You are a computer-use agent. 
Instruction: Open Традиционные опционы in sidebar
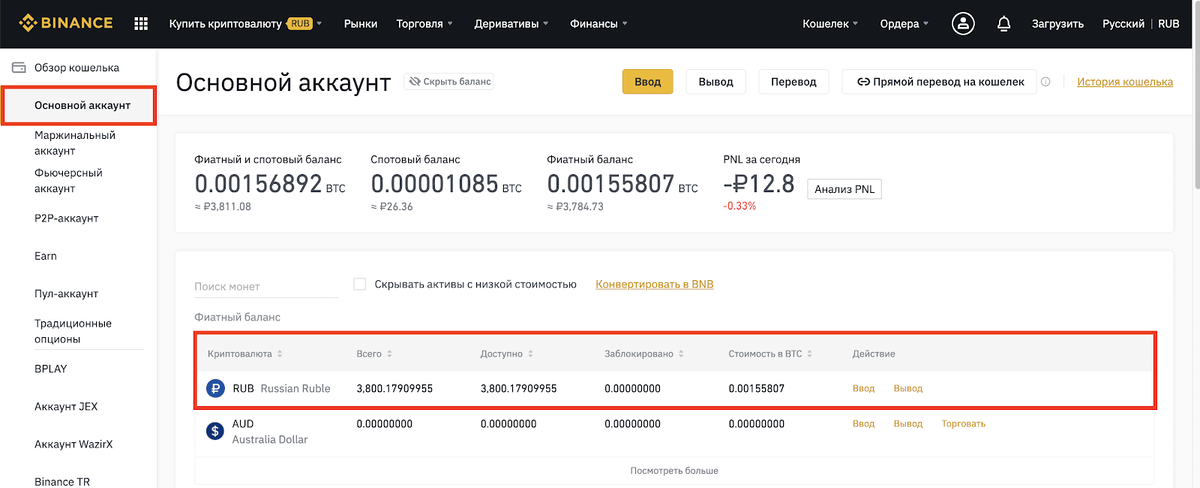point(73,331)
